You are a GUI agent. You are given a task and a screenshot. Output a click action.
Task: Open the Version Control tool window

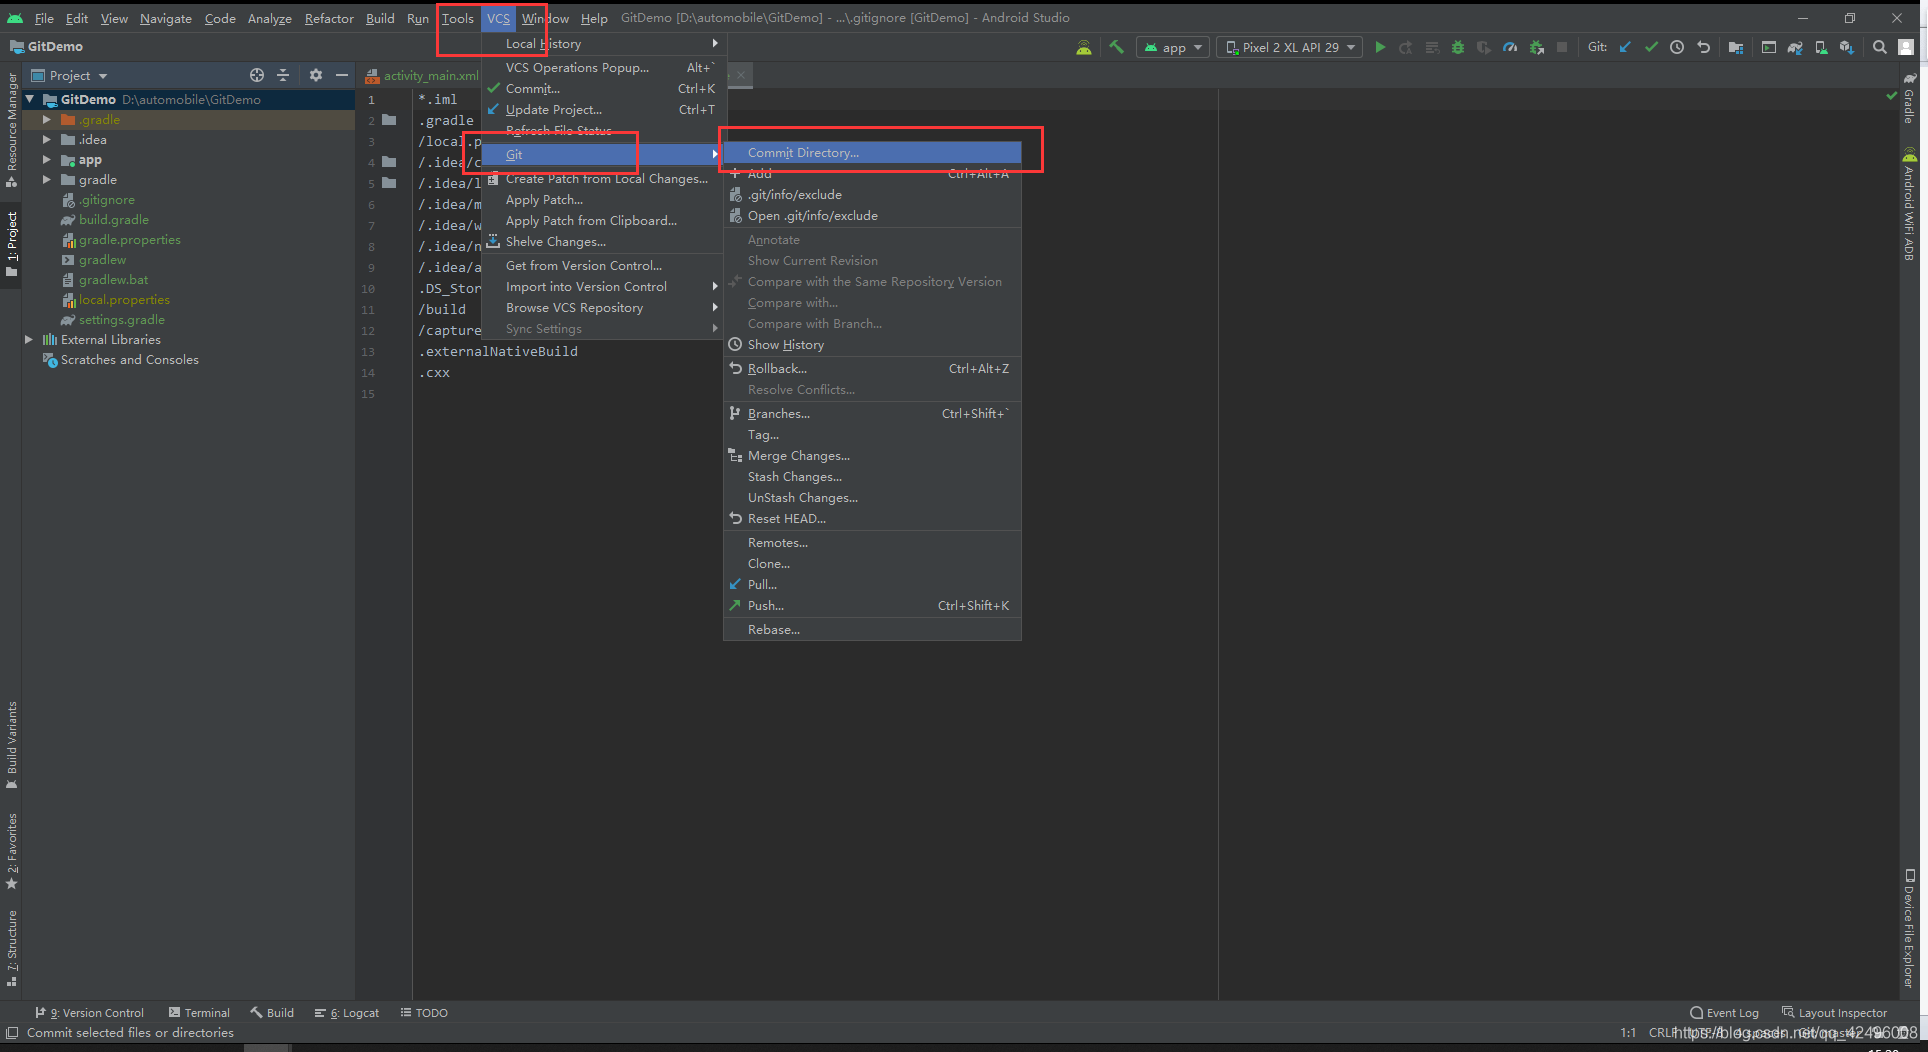(x=89, y=1012)
